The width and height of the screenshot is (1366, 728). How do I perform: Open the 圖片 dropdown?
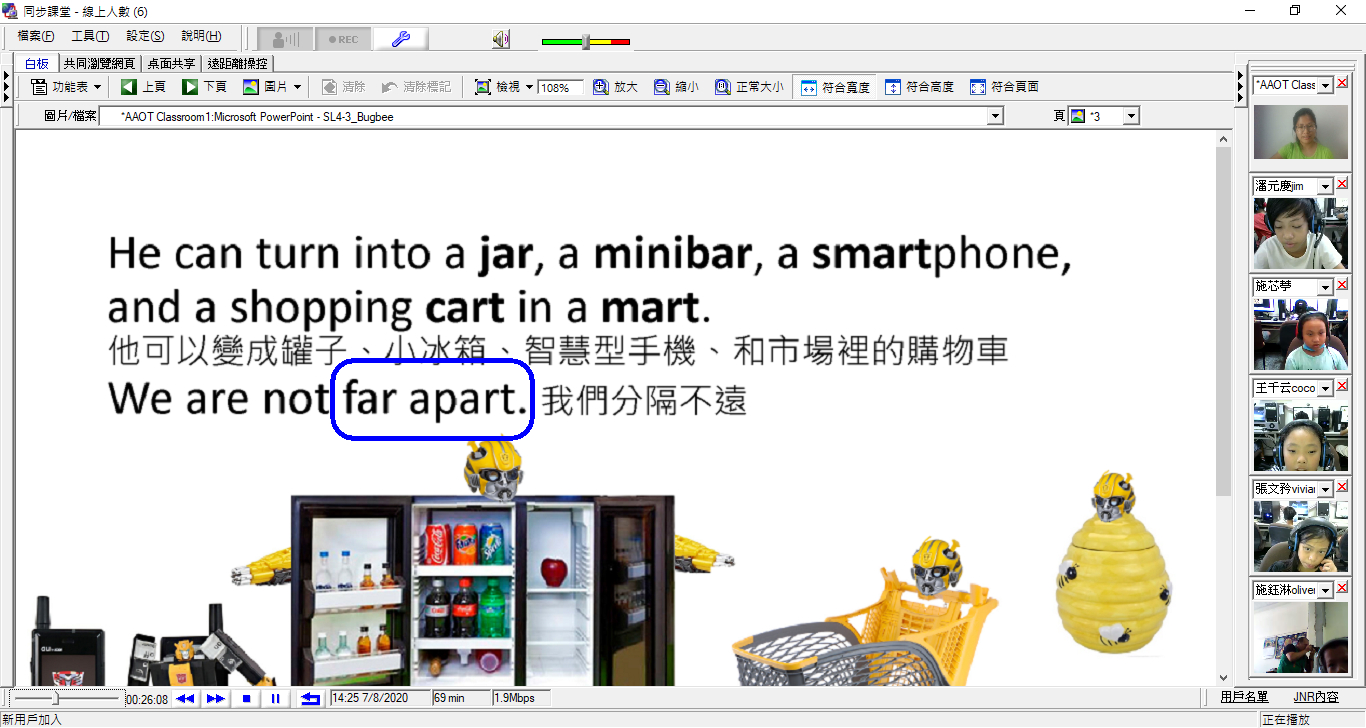272,87
